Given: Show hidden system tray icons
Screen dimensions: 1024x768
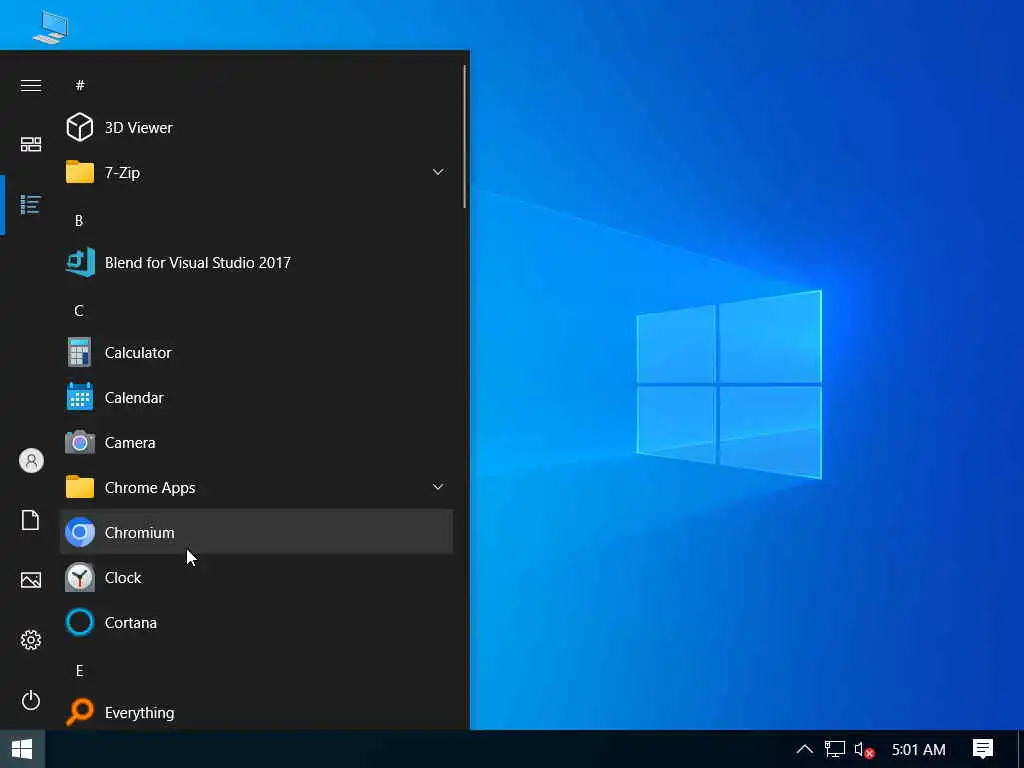Looking at the screenshot, I should click(805, 749).
